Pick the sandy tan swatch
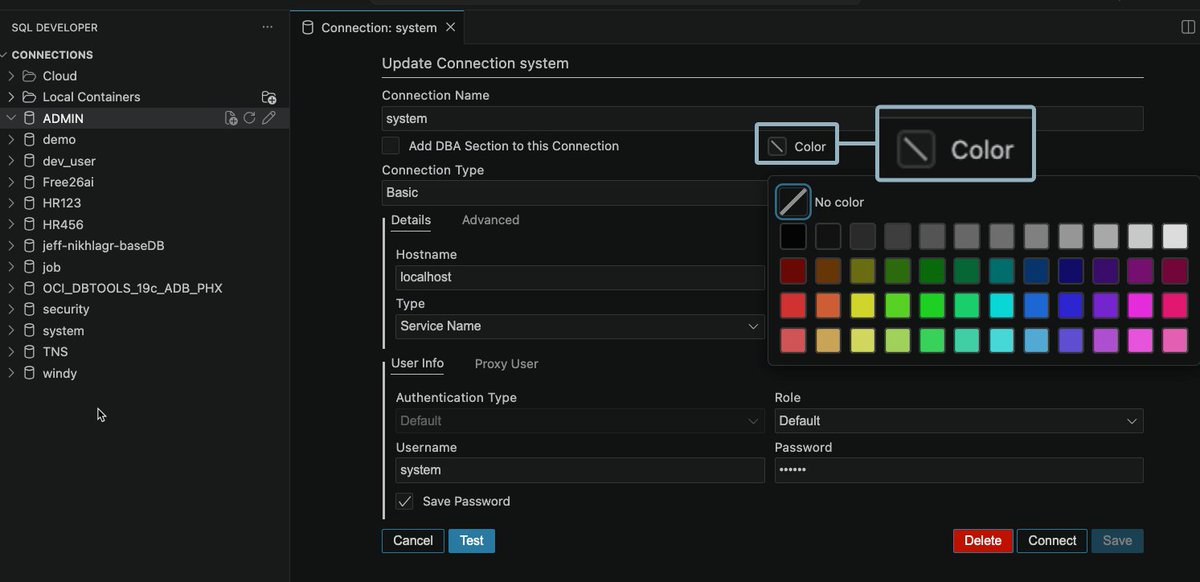Screen dimensions: 1200x582 coord(828,340)
